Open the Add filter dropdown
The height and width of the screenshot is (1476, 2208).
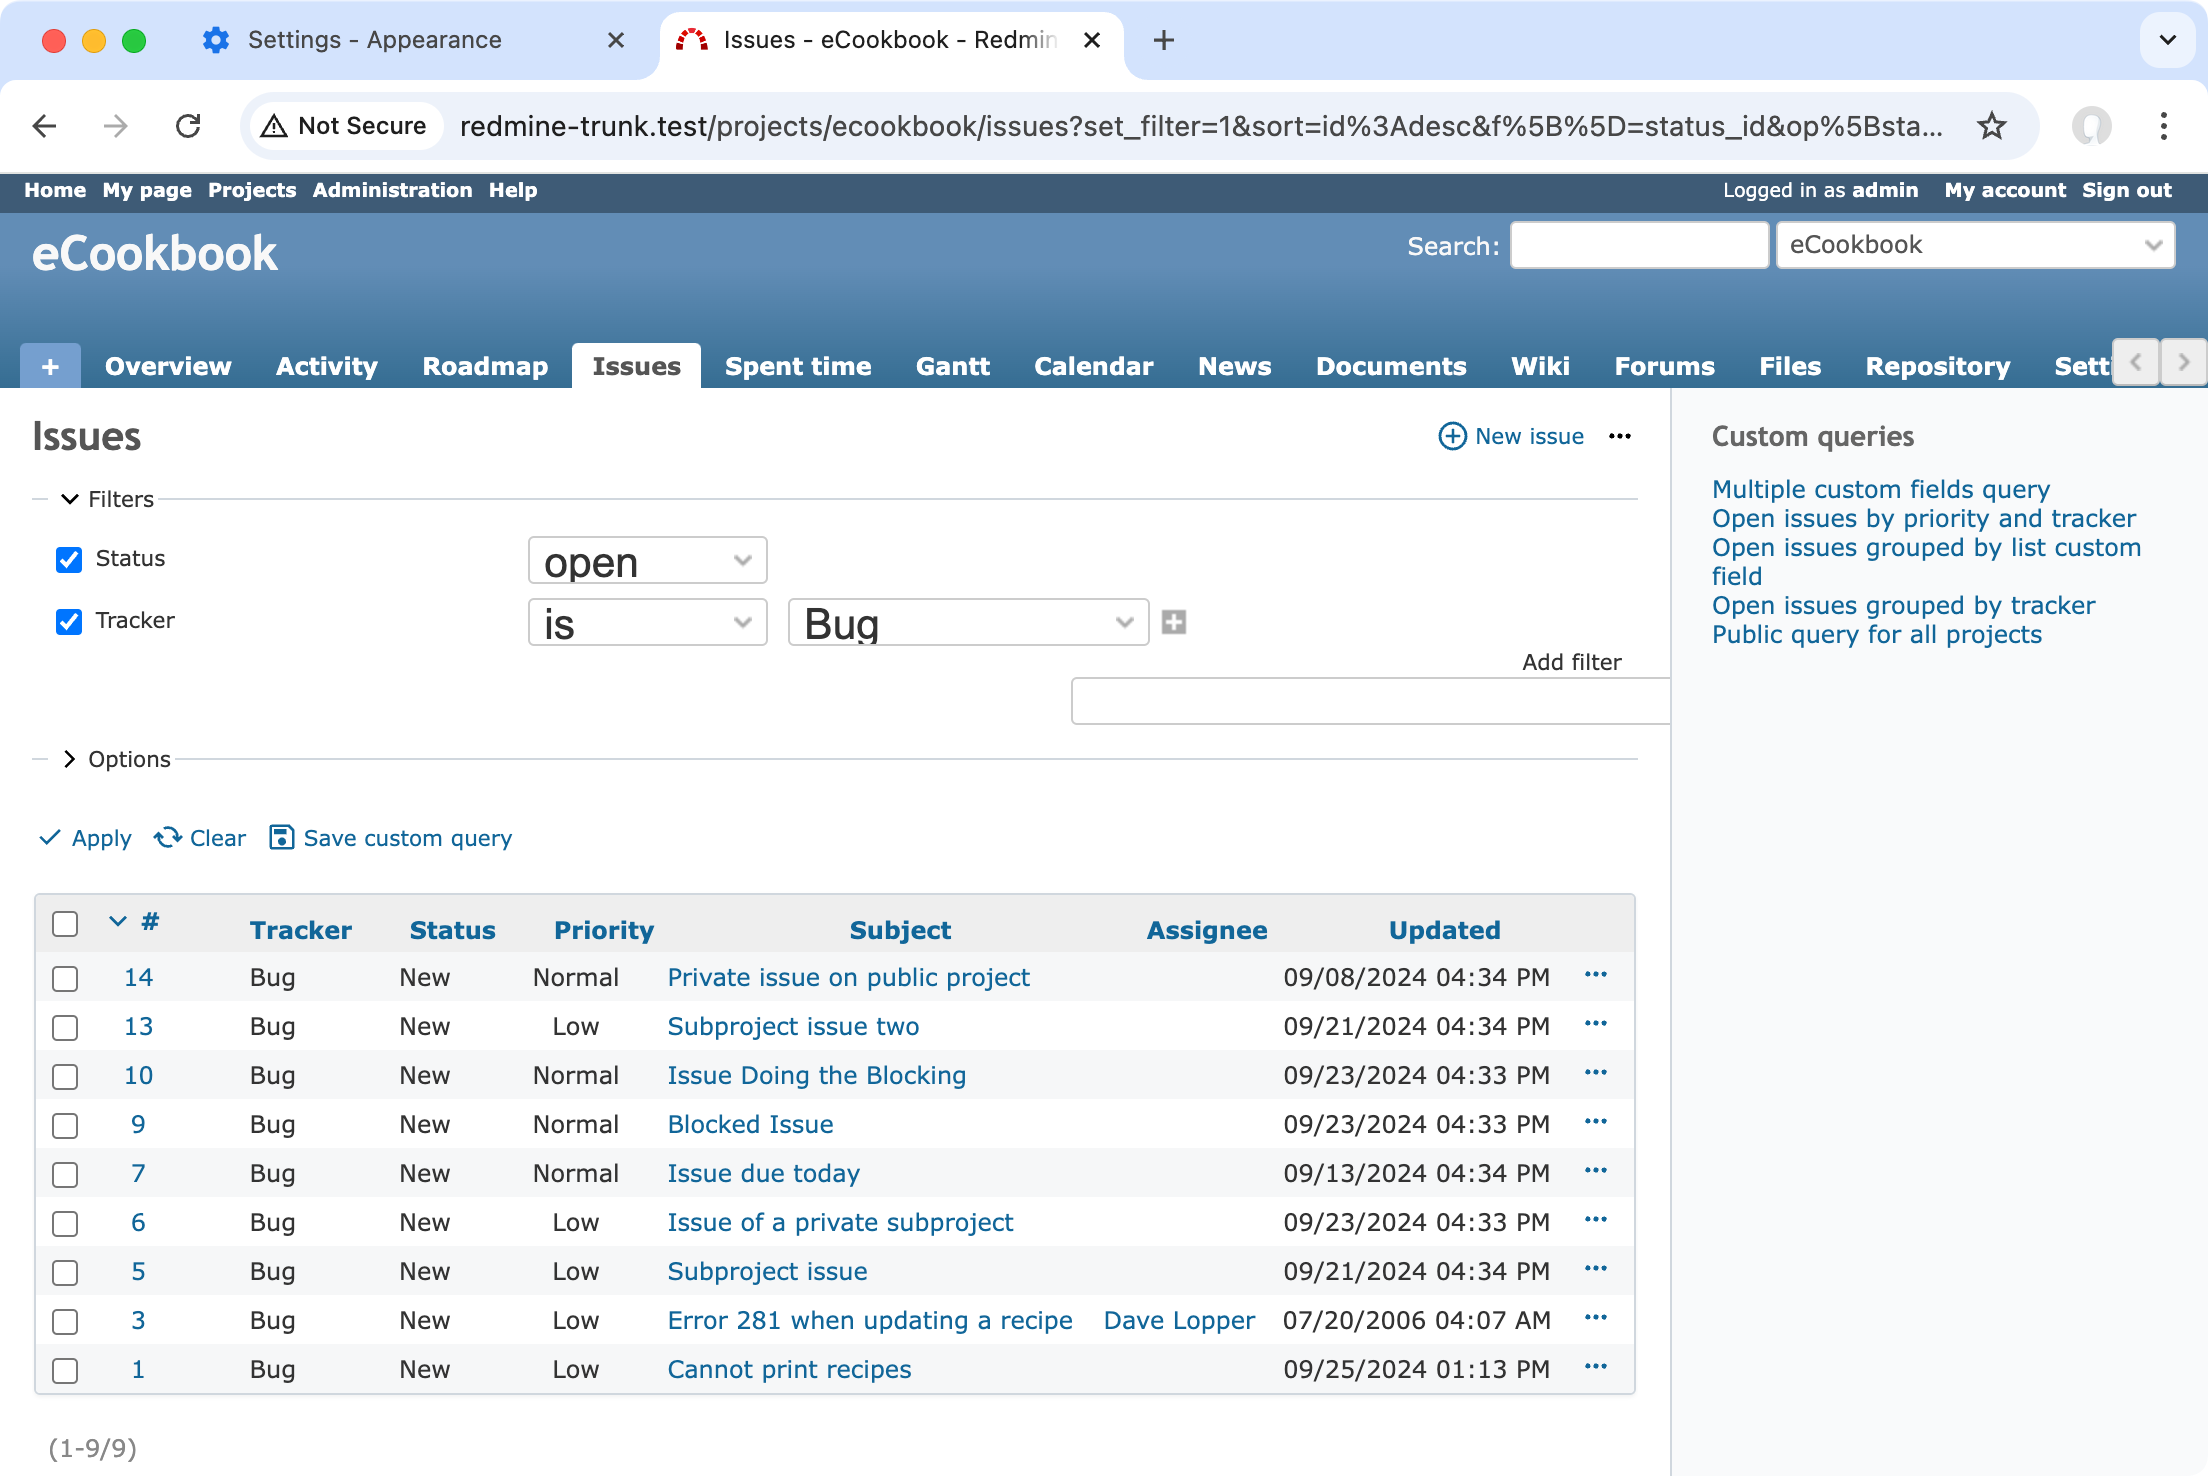1370,701
